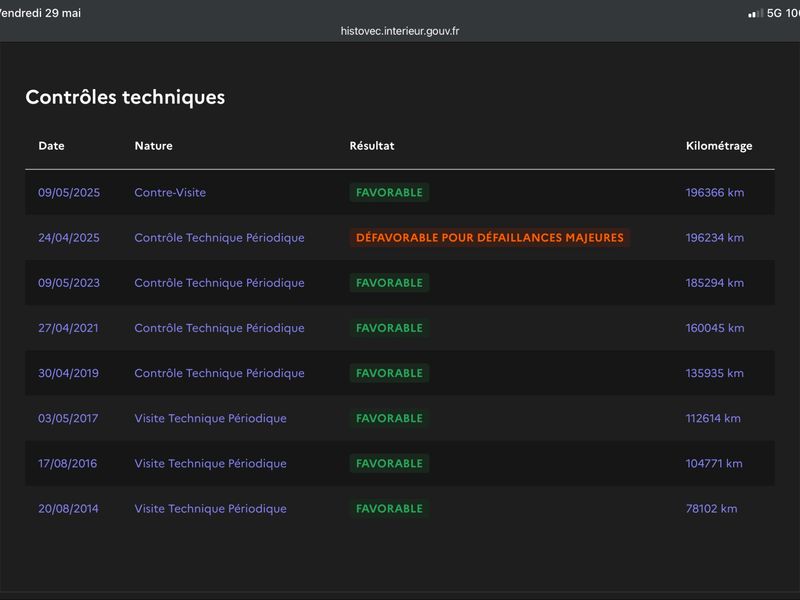Click the FAVORABLE badge for 09/05/2025

(389, 192)
